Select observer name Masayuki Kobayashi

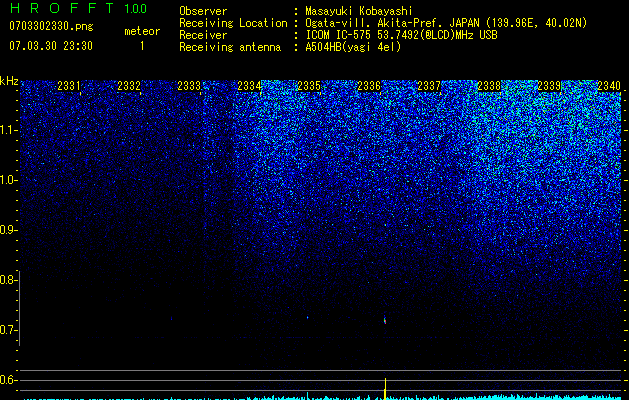[359, 11]
